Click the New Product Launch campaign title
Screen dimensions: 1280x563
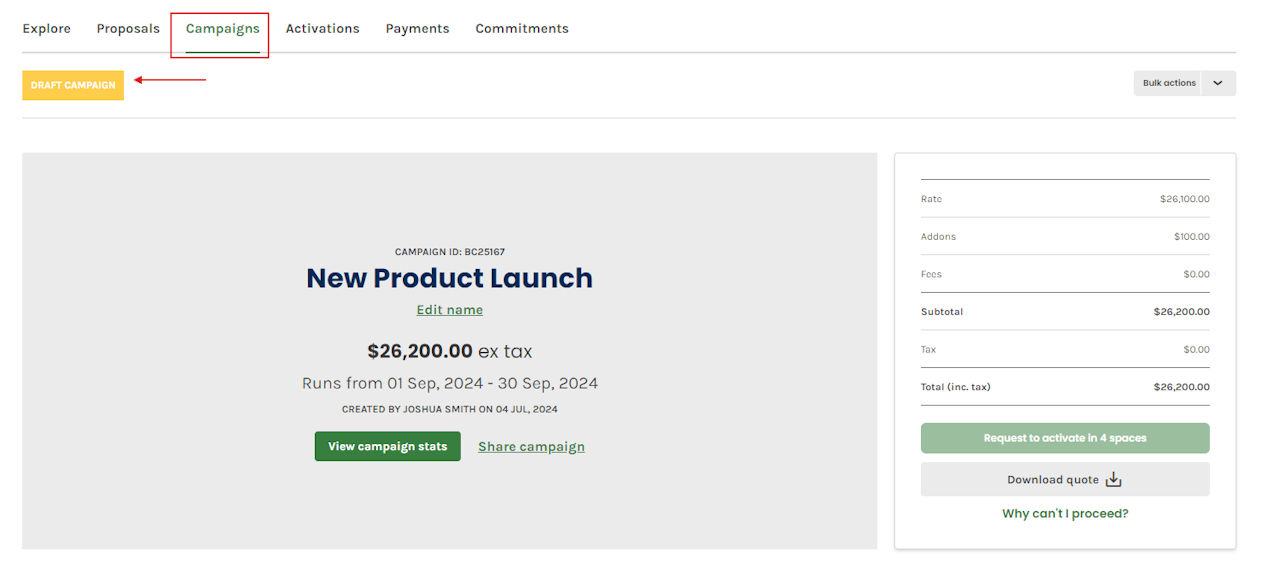point(449,278)
